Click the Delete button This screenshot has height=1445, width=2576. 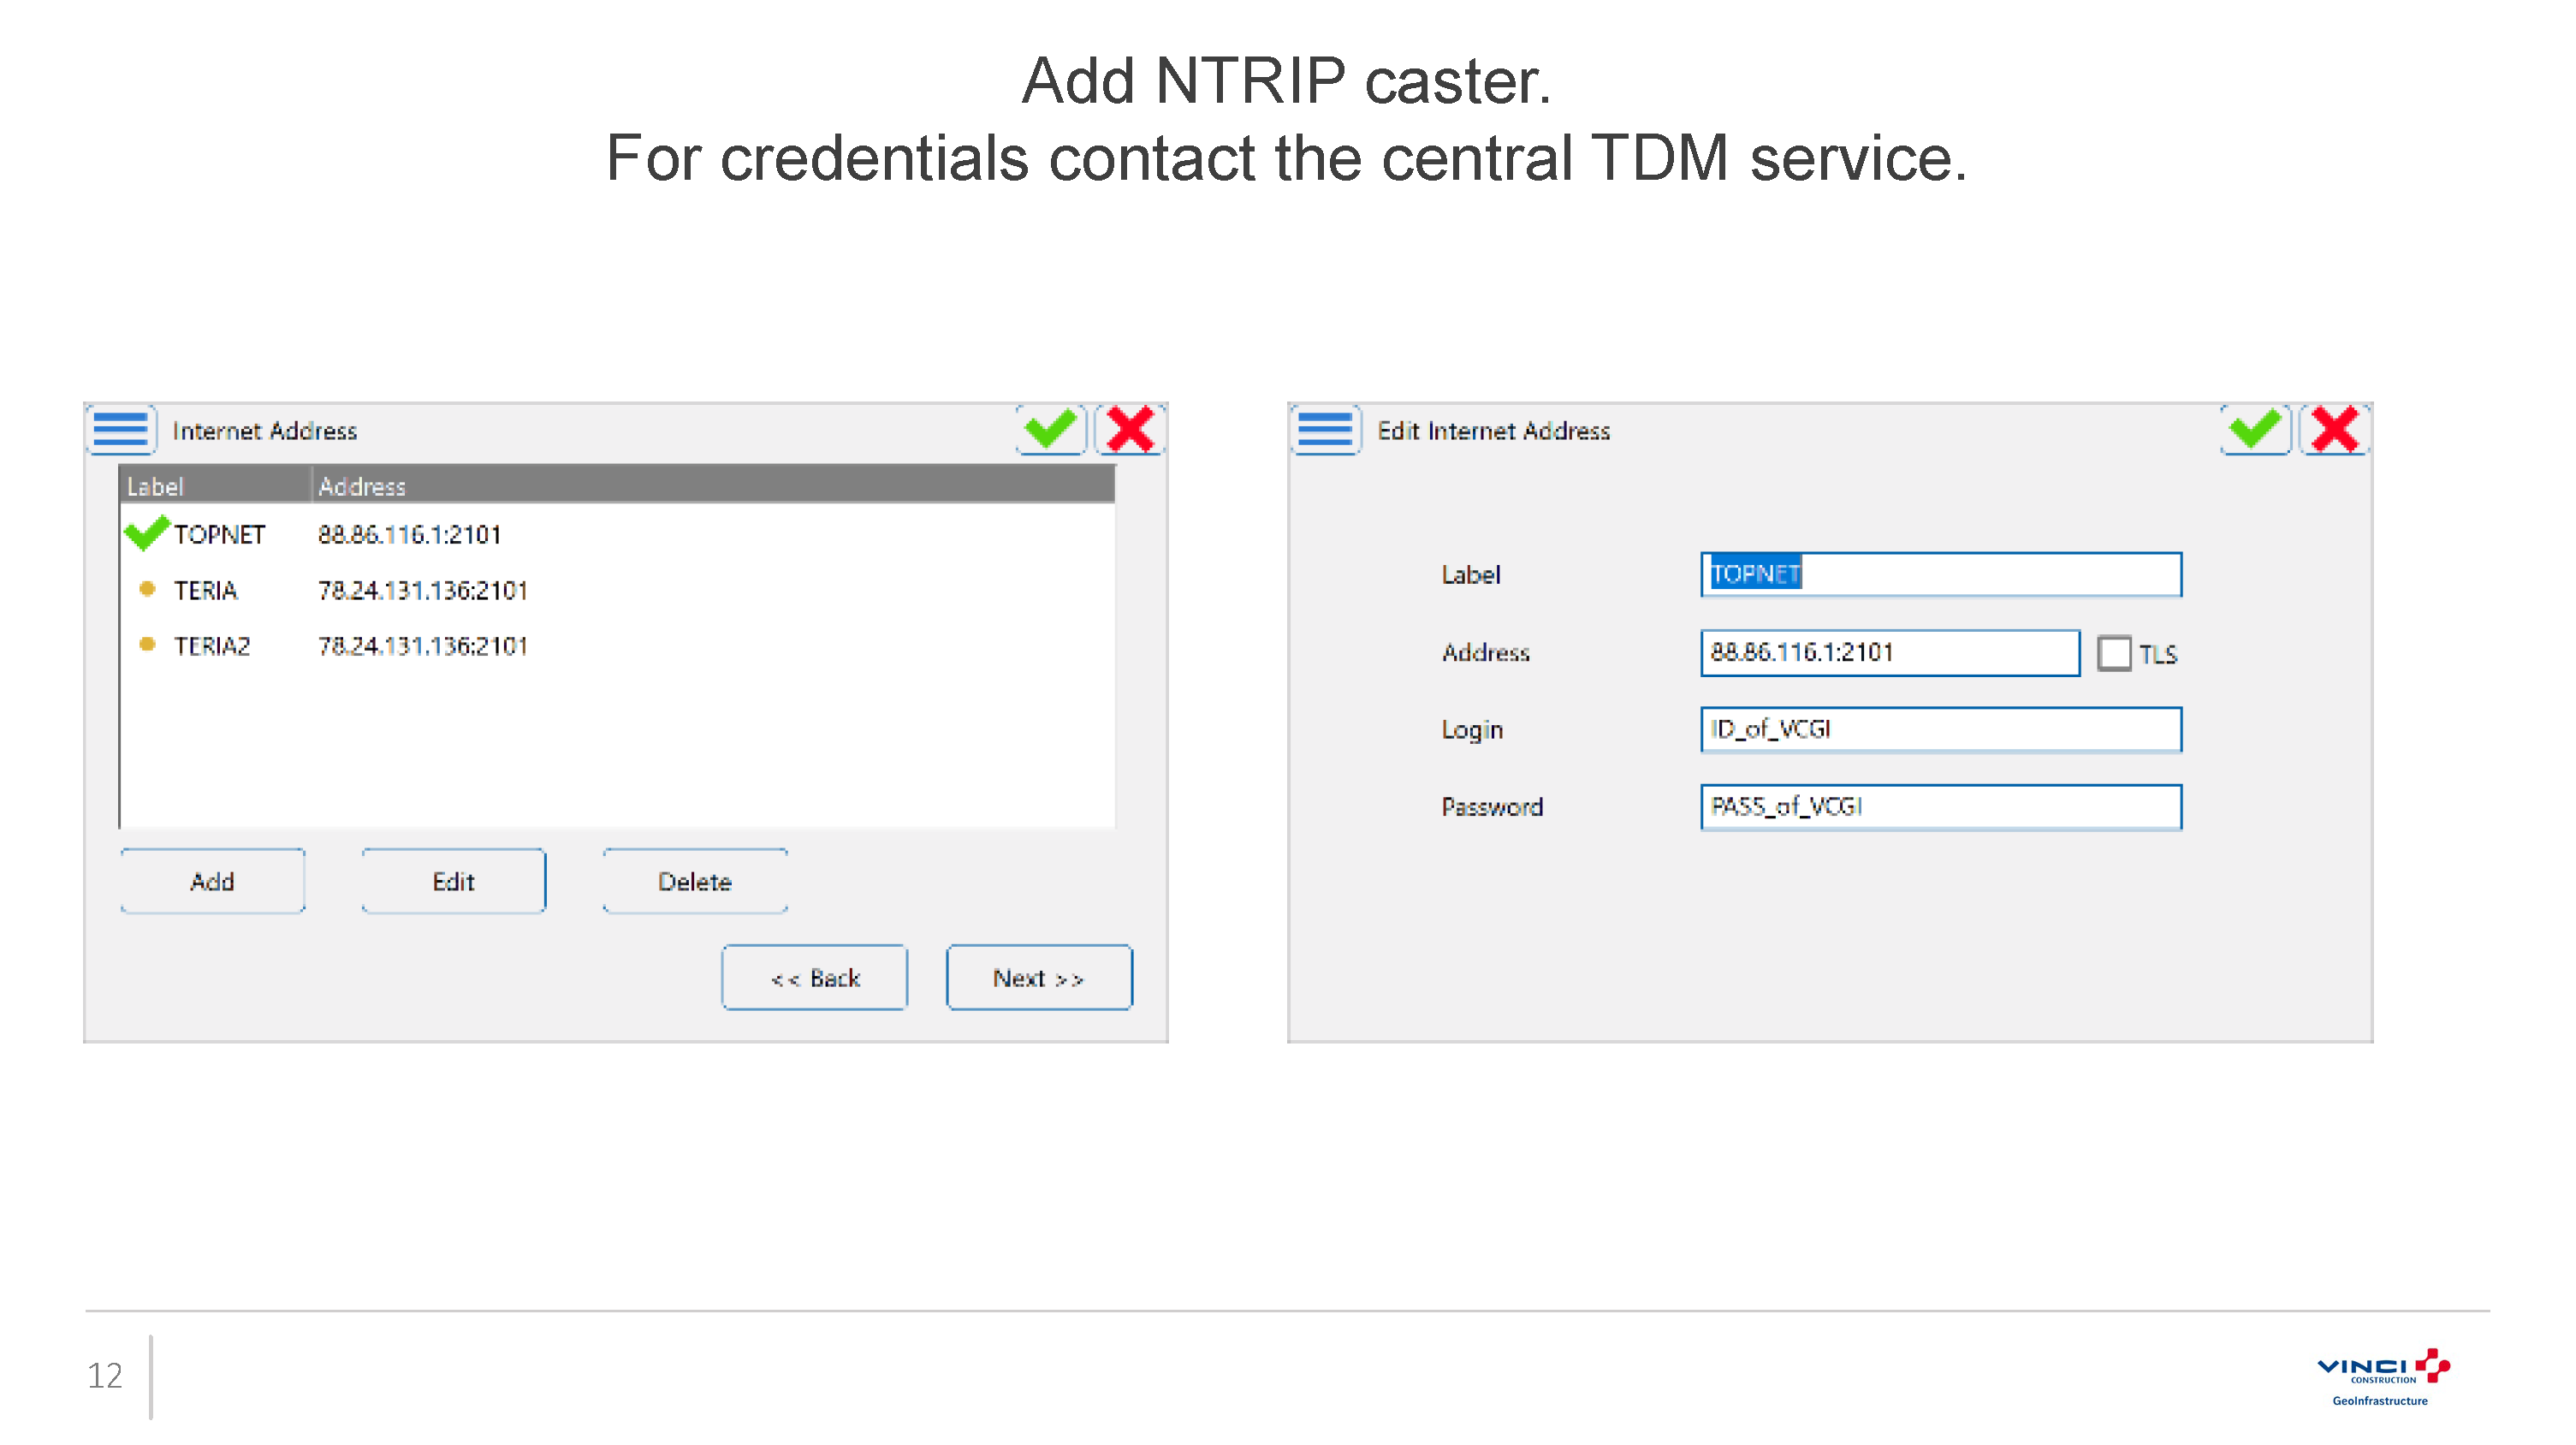695,881
